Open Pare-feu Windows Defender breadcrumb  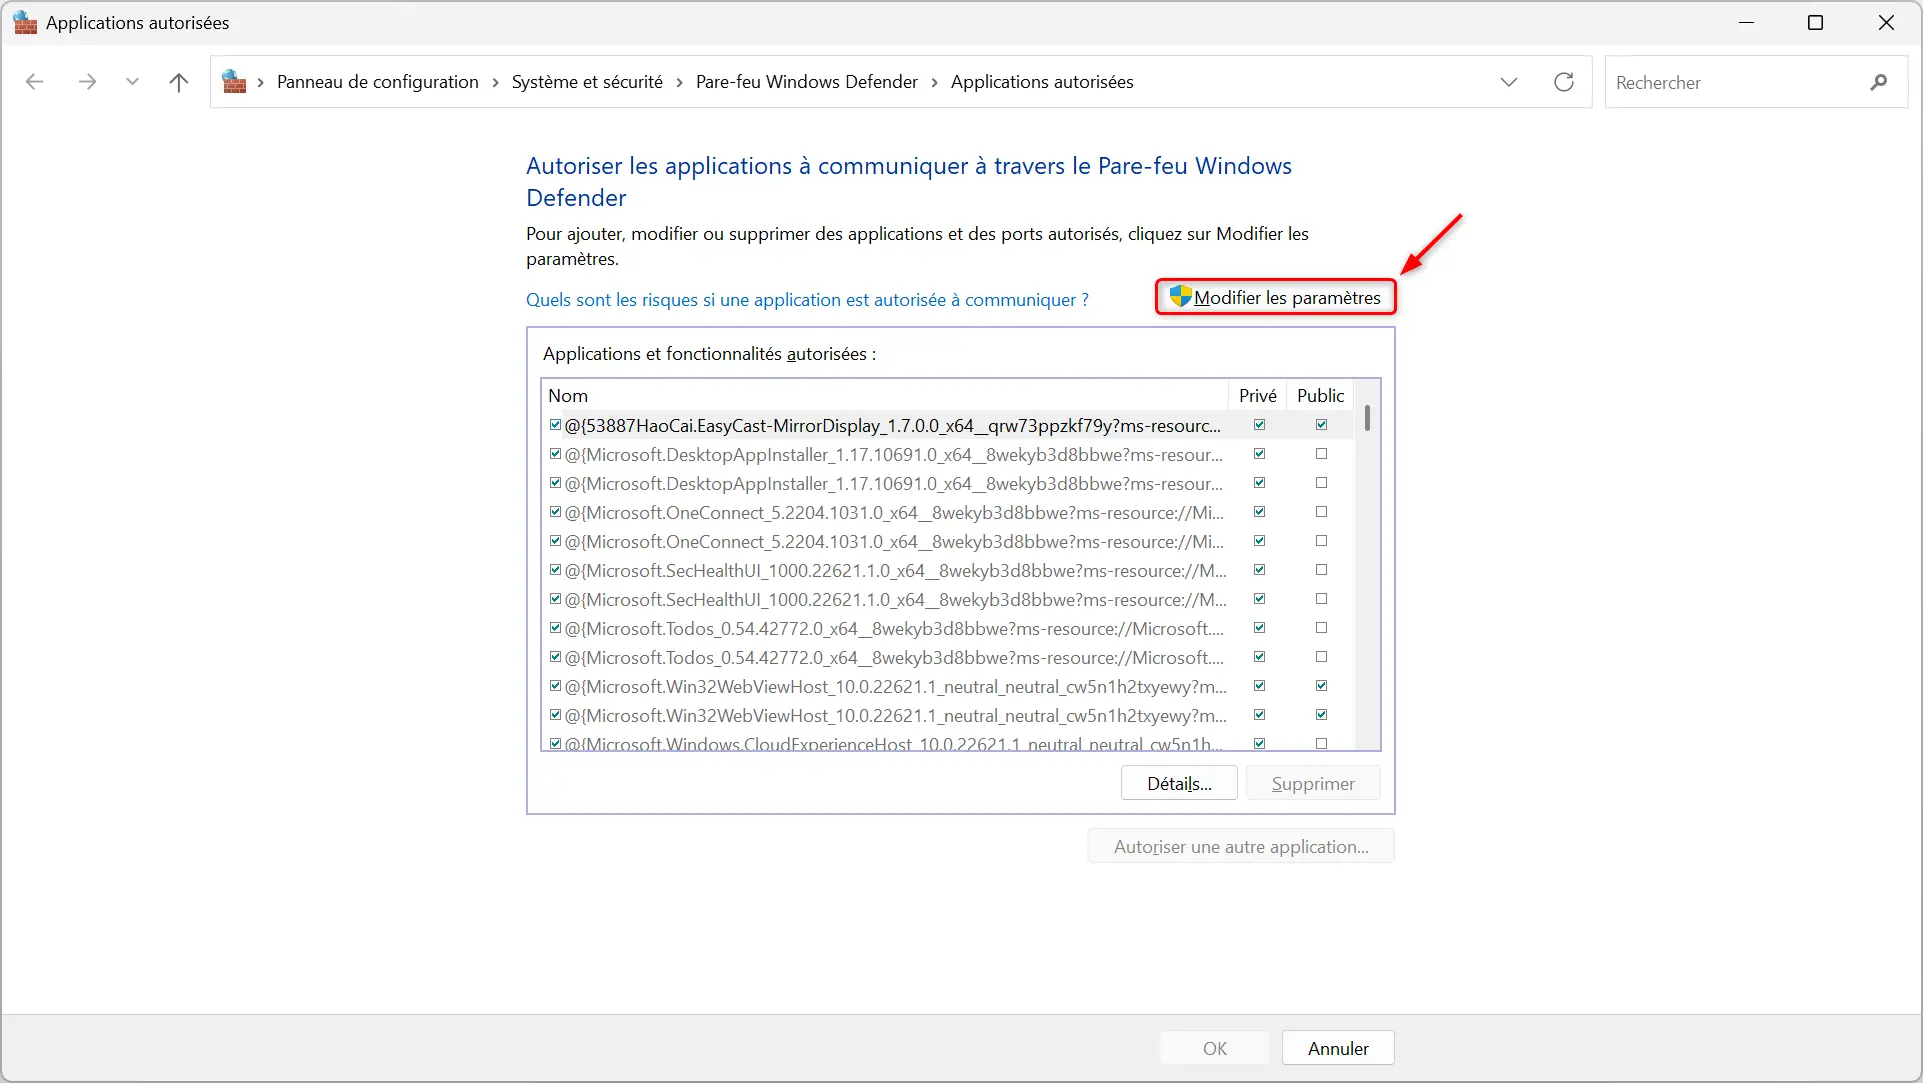pyautogui.click(x=806, y=82)
